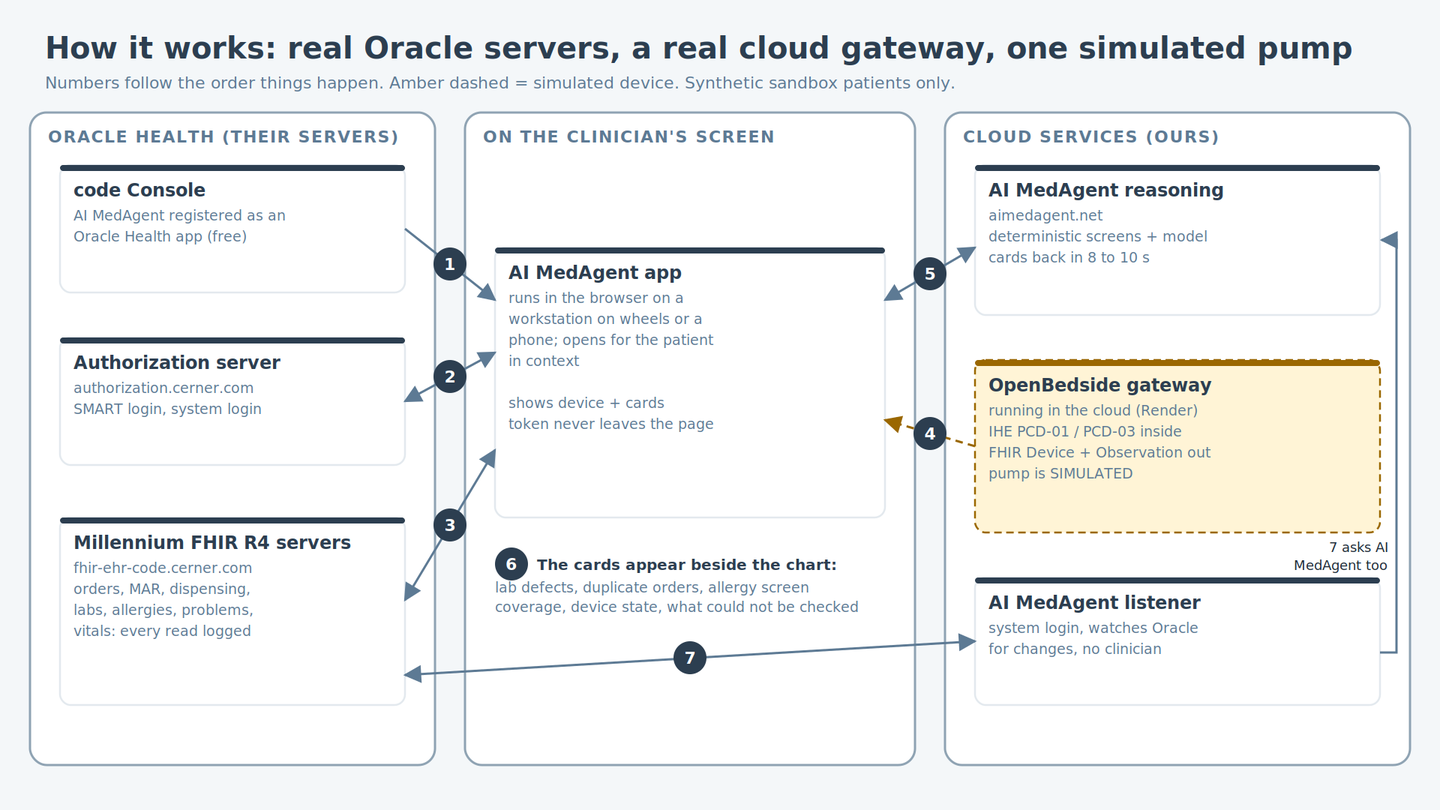Click 'vitals: every read logged' line

tap(162, 631)
